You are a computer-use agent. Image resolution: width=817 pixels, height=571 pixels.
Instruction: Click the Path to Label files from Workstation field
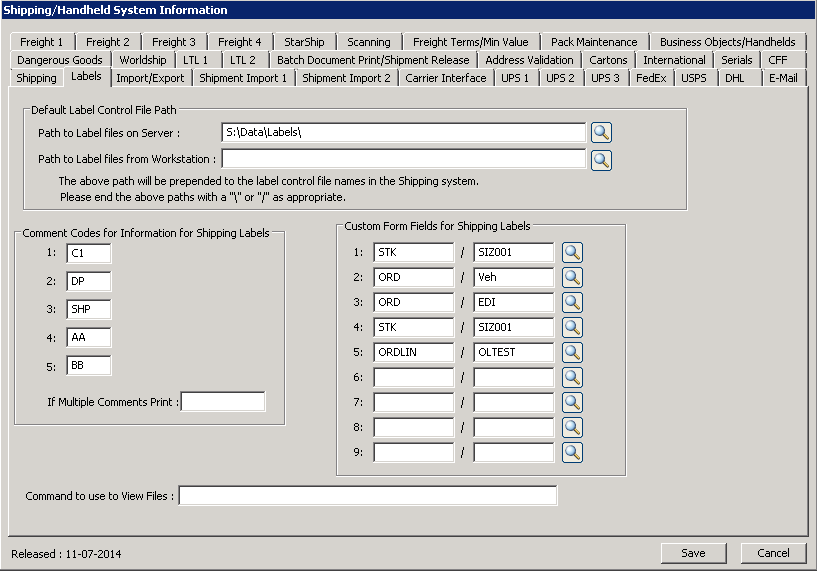tap(403, 159)
